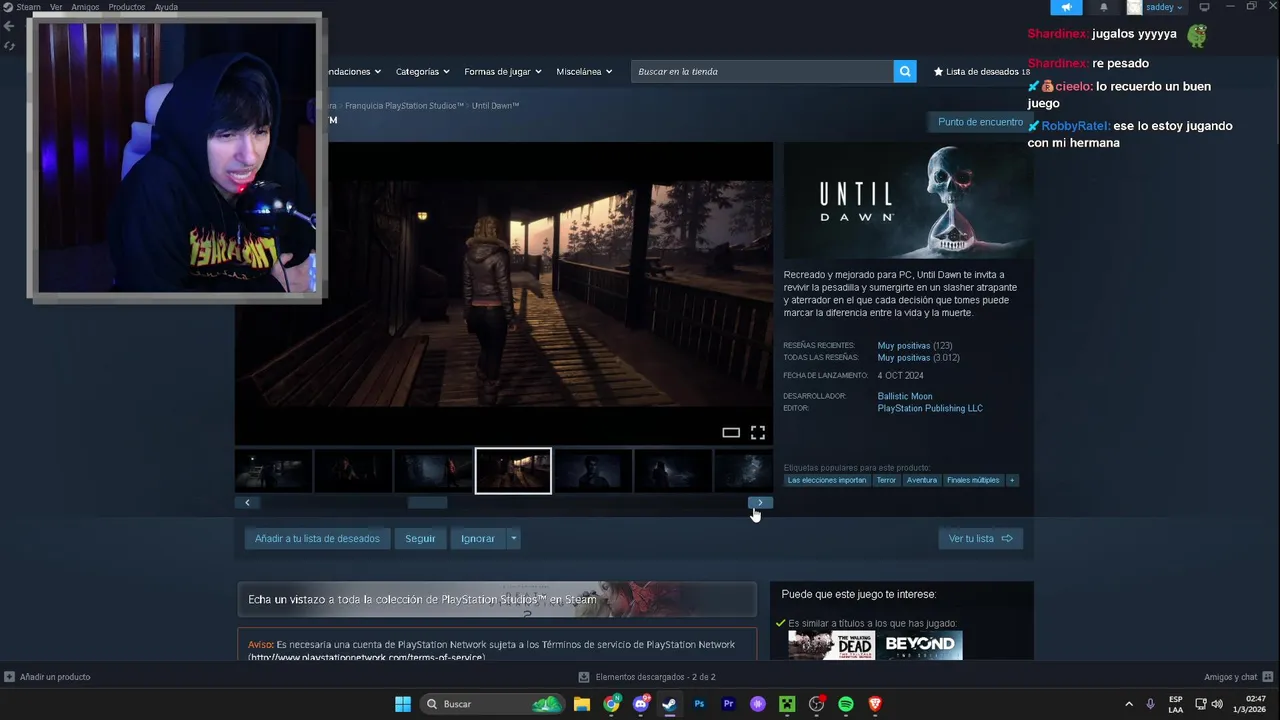Expand the Categorías dropdown

click(422, 71)
